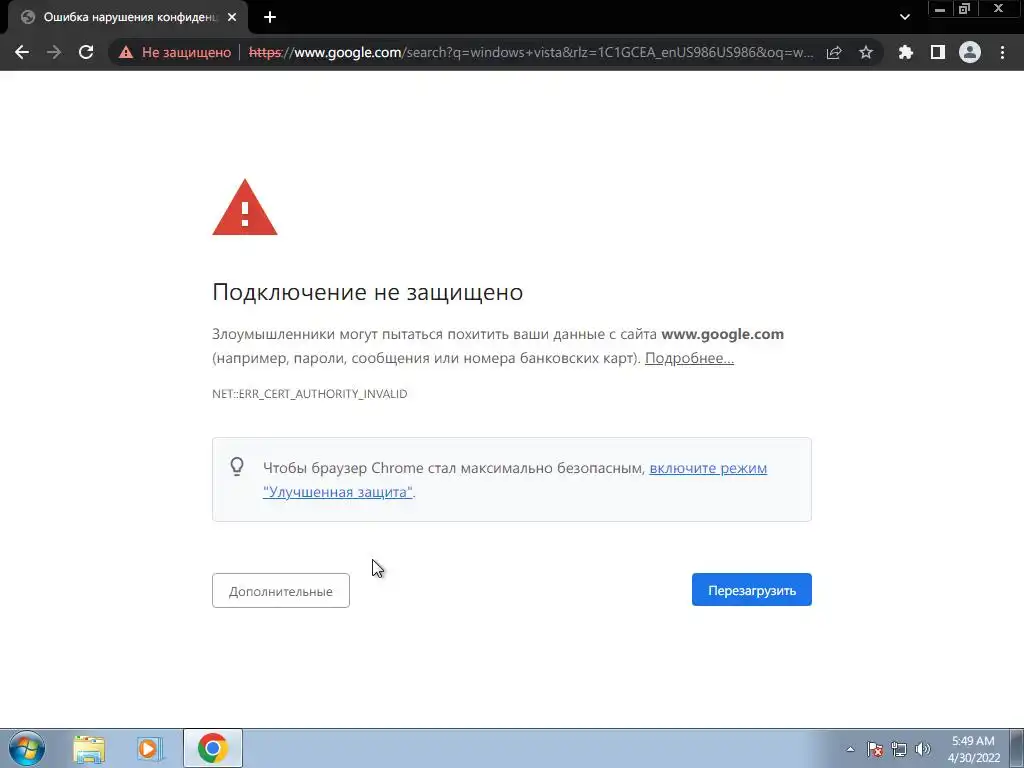Click the large red warning triangle
Viewport: 1024px width, 768px height.
[x=245, y=208]
